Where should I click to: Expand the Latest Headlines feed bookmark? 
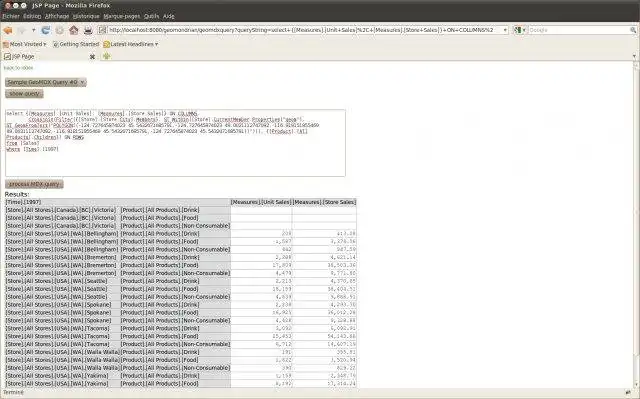(131, 44)
